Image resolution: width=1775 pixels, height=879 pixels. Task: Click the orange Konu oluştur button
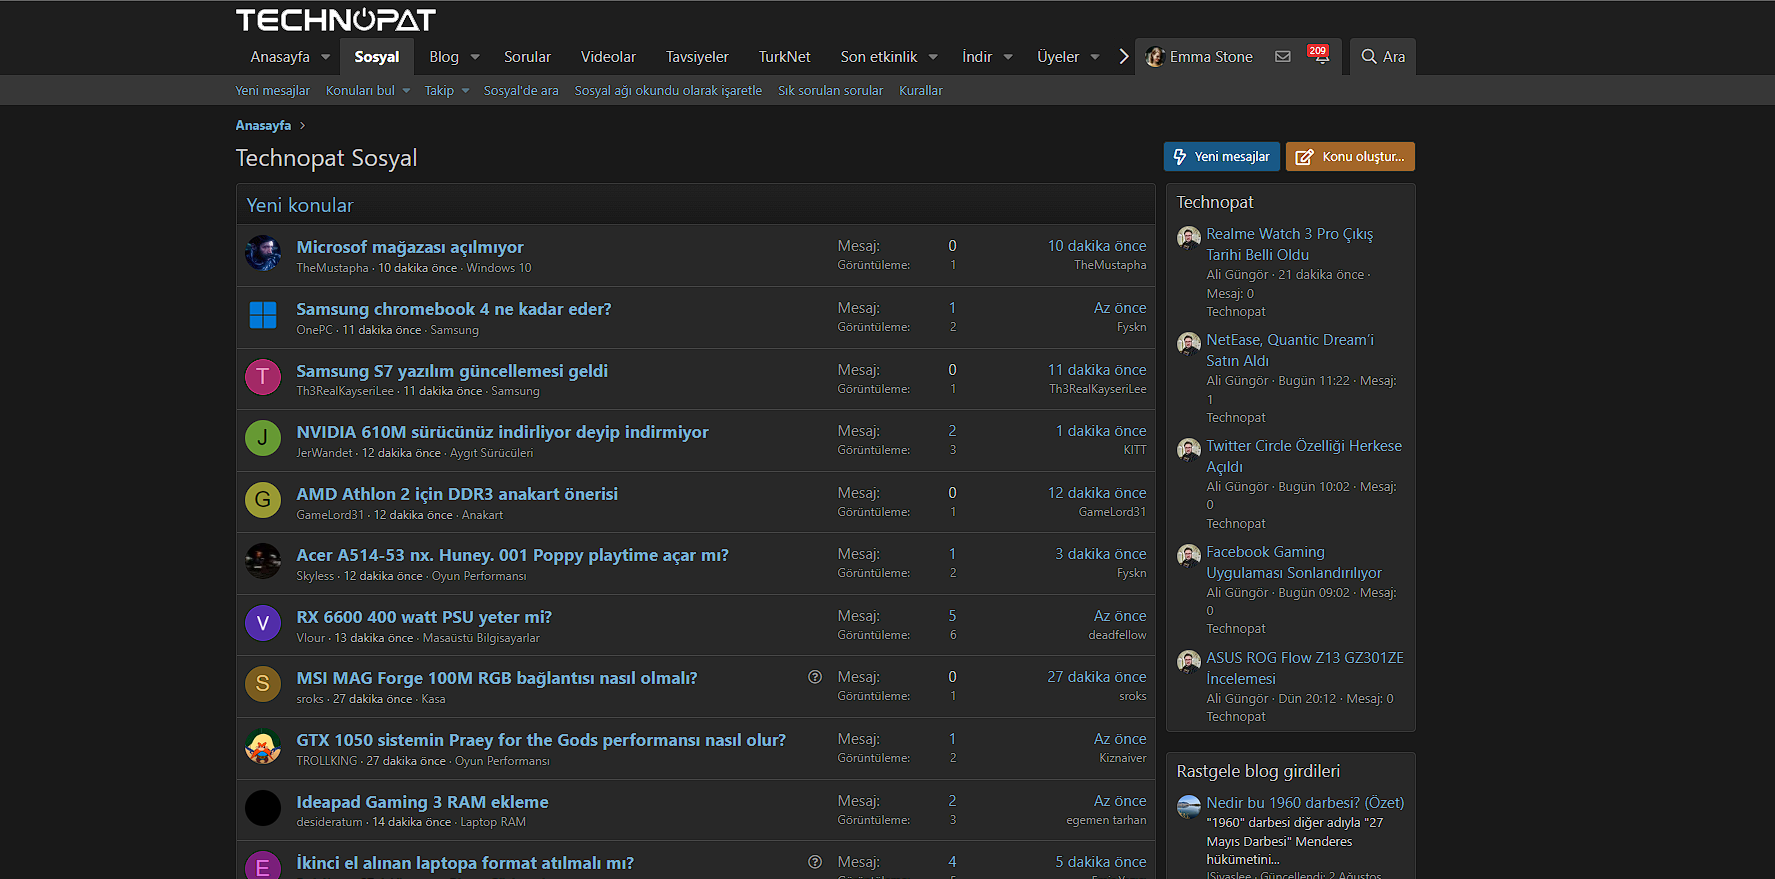point(1350,157)
